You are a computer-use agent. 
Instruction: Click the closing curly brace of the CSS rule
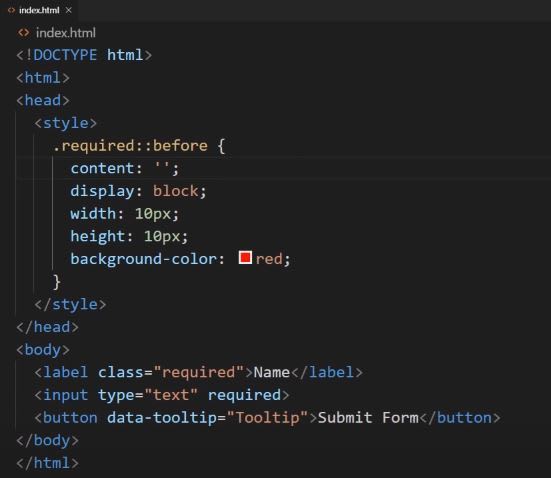tap(57, 282)
